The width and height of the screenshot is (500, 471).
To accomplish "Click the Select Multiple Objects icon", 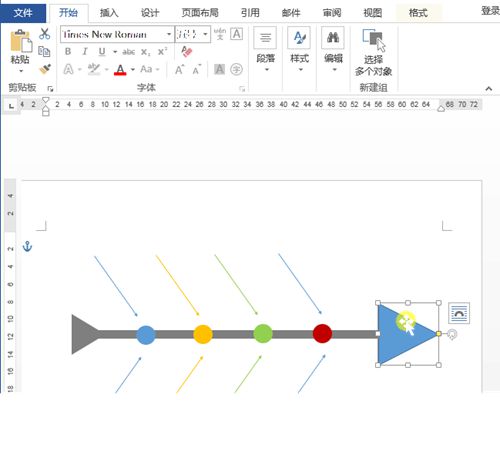I will tap(373, 40).
